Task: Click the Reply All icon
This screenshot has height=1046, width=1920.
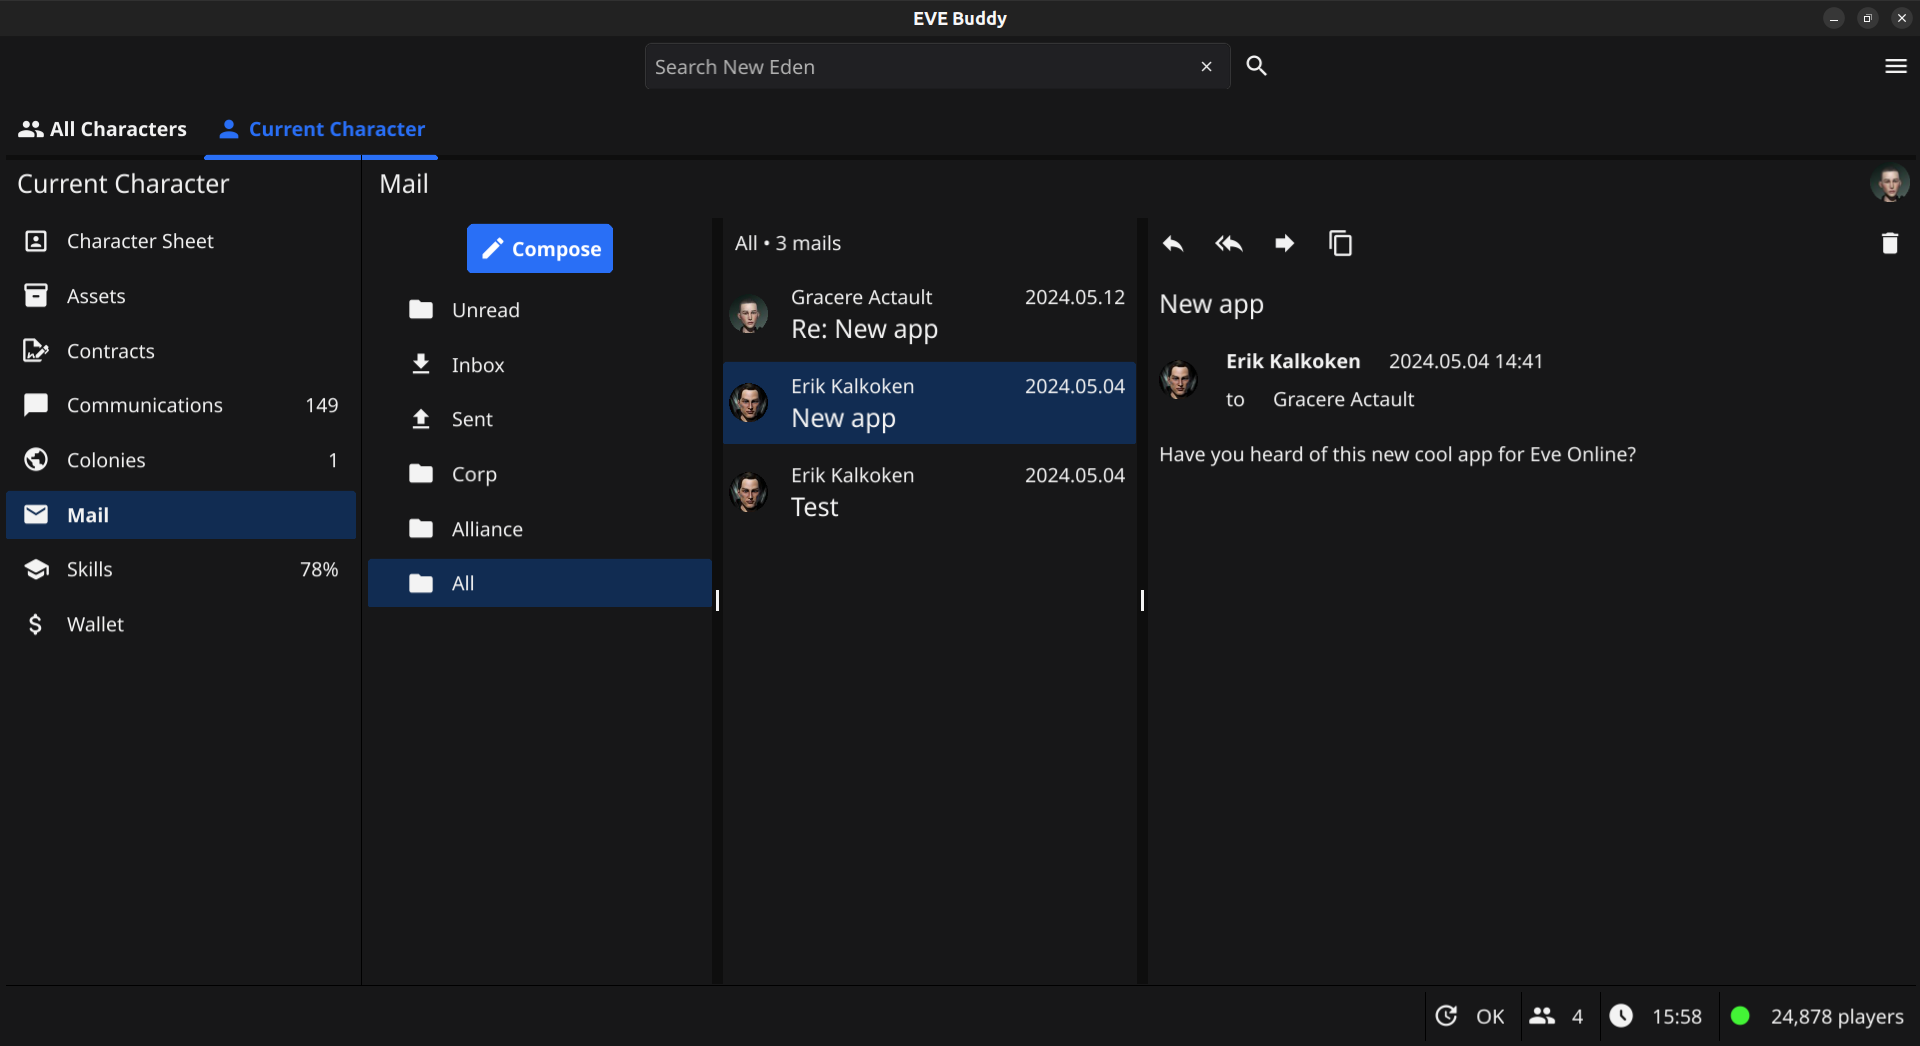Action: 1229,243
